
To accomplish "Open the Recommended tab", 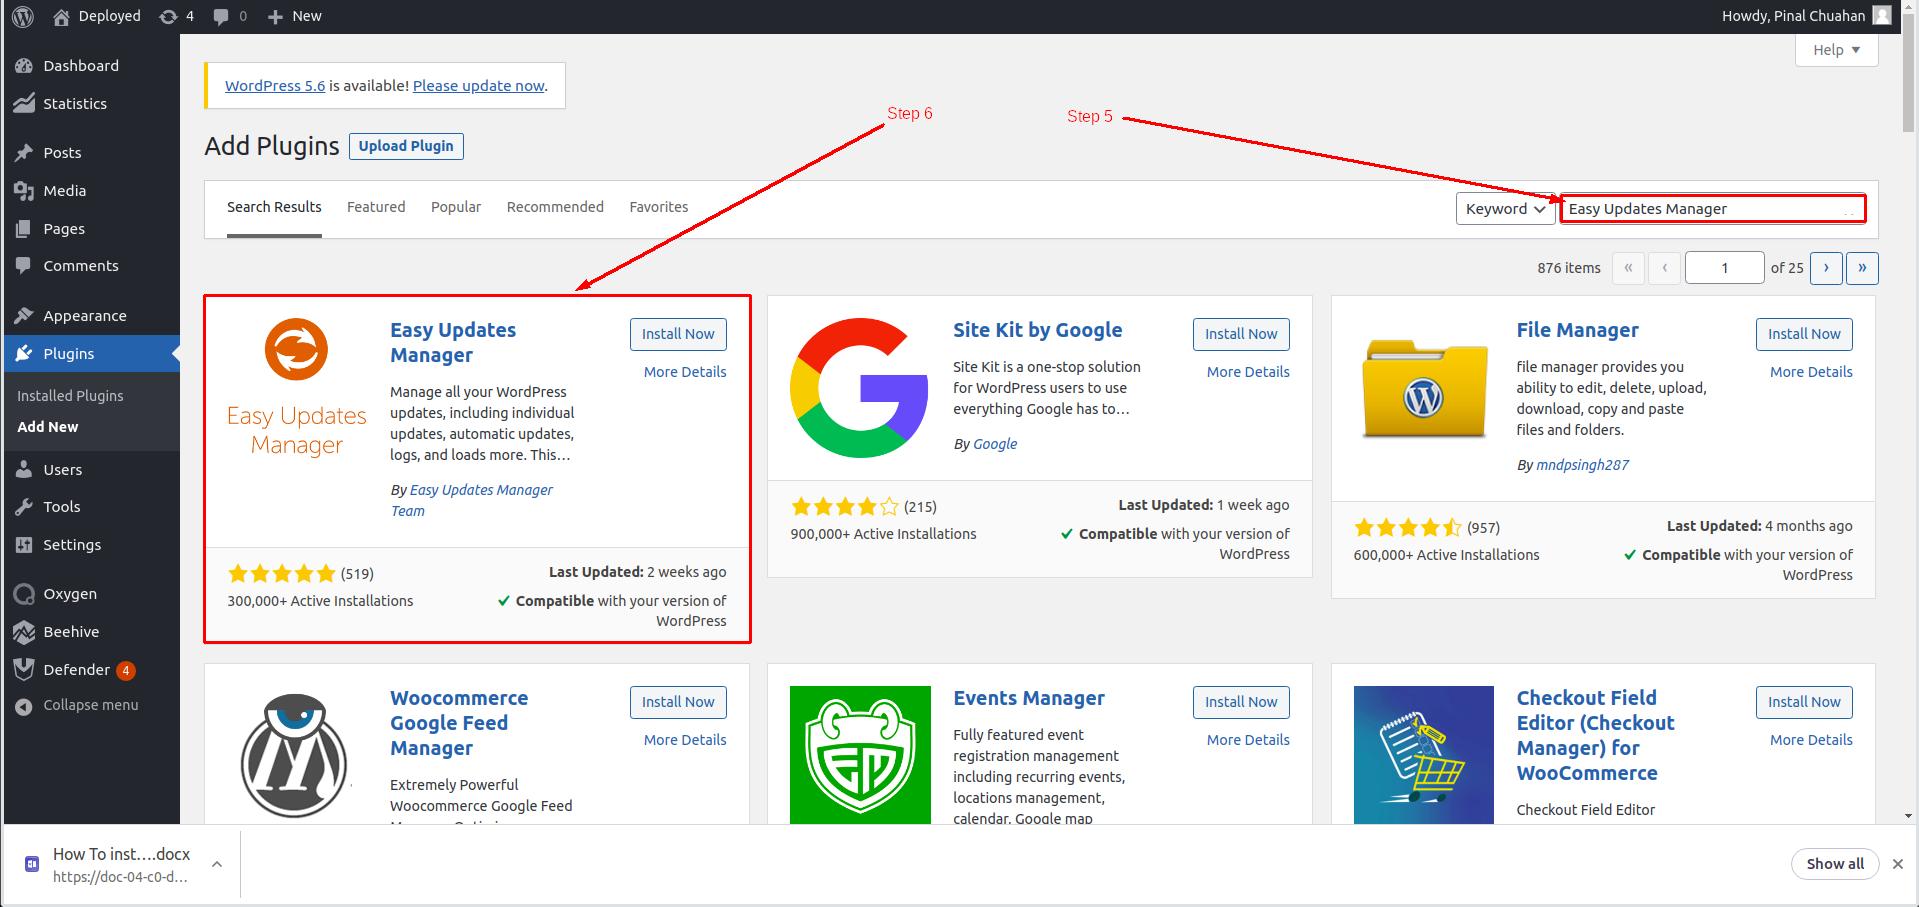I will coord(555,207).
